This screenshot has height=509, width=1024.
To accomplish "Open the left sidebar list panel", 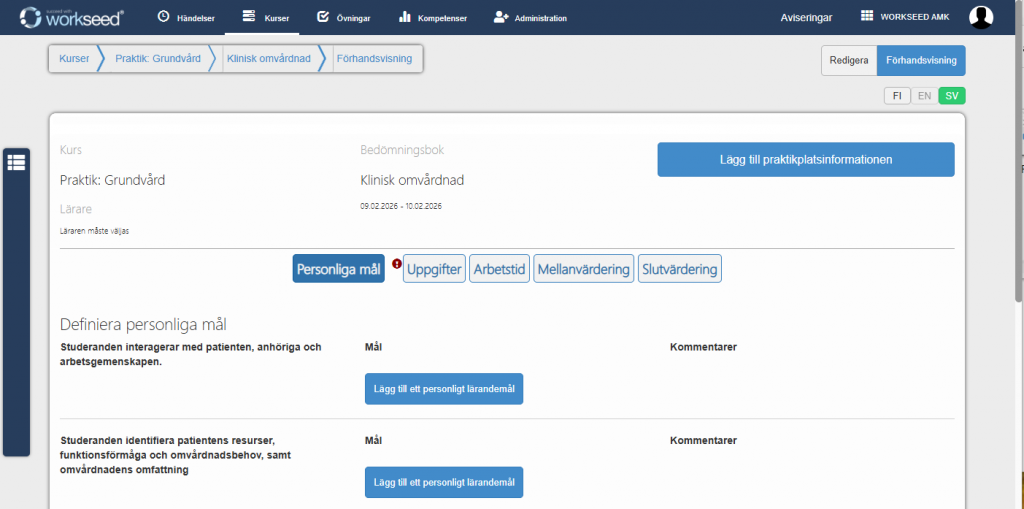I will pos(17,163).
